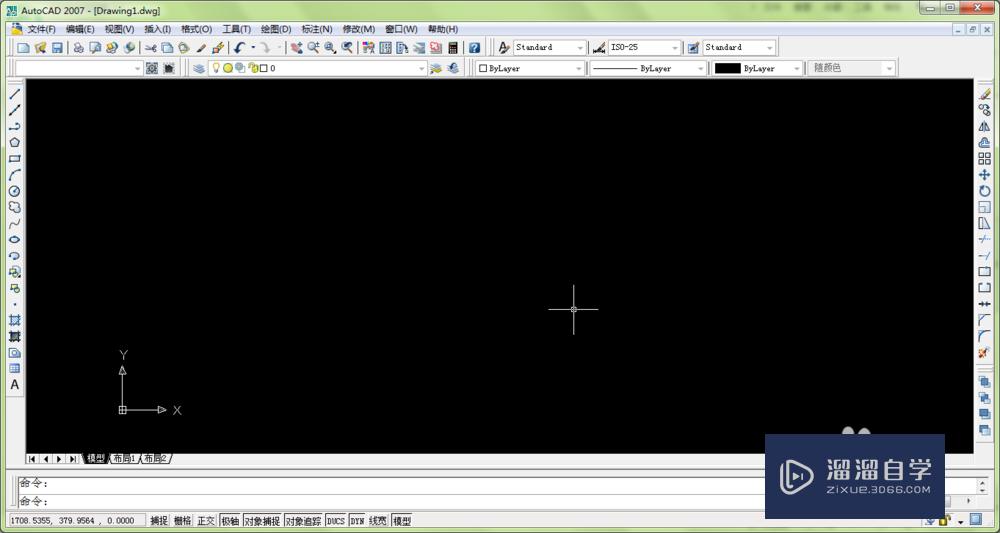Toggle DUCS in status bar
The image size is (1000, 533).
click(x=335, y=521)
